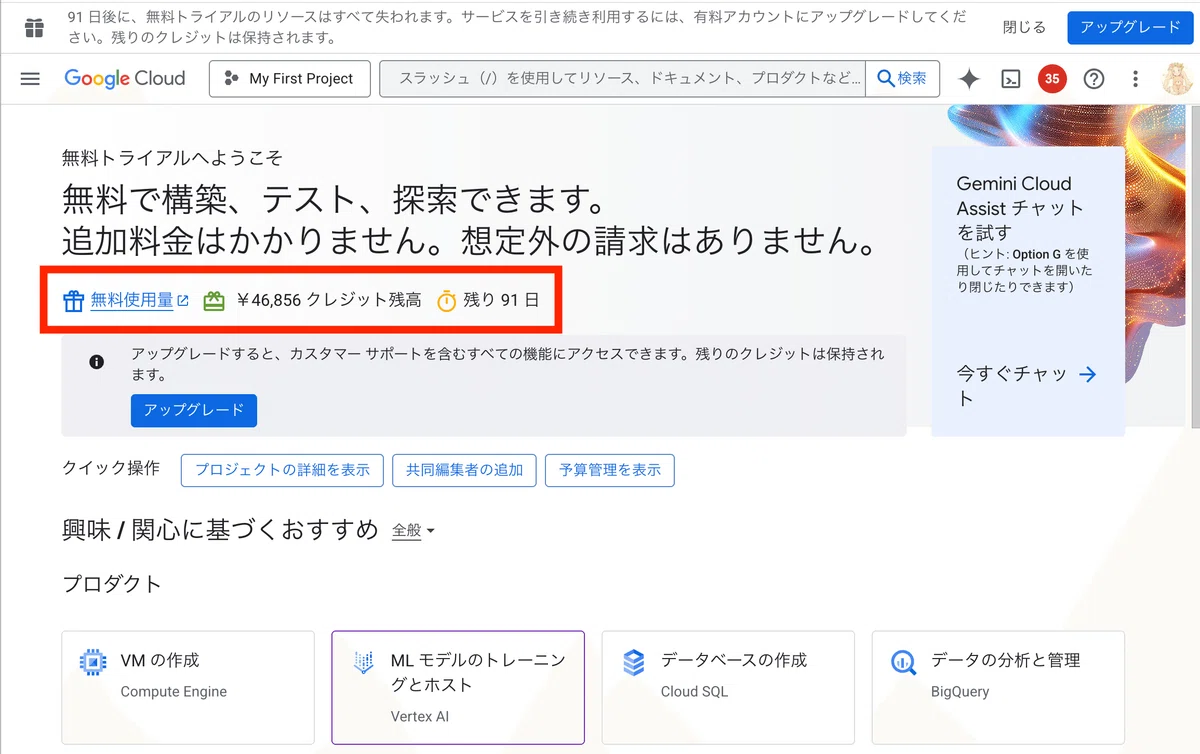Click the Compute Engine chip icon

click(x=94, y=662)
